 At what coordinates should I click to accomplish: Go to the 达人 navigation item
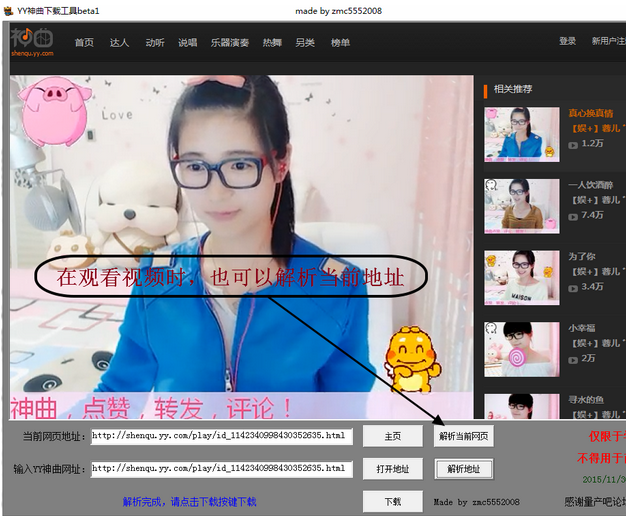coord(119,43)
